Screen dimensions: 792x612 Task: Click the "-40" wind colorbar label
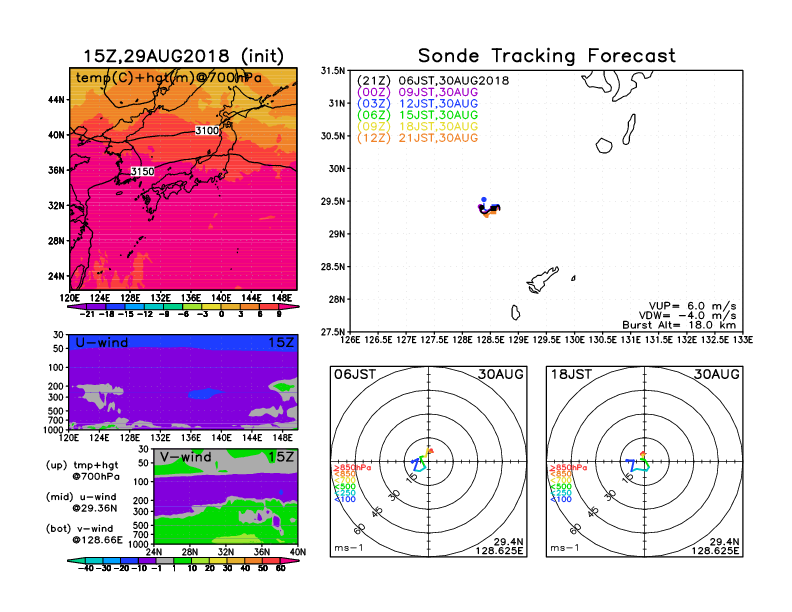click(x=85, y=569)
